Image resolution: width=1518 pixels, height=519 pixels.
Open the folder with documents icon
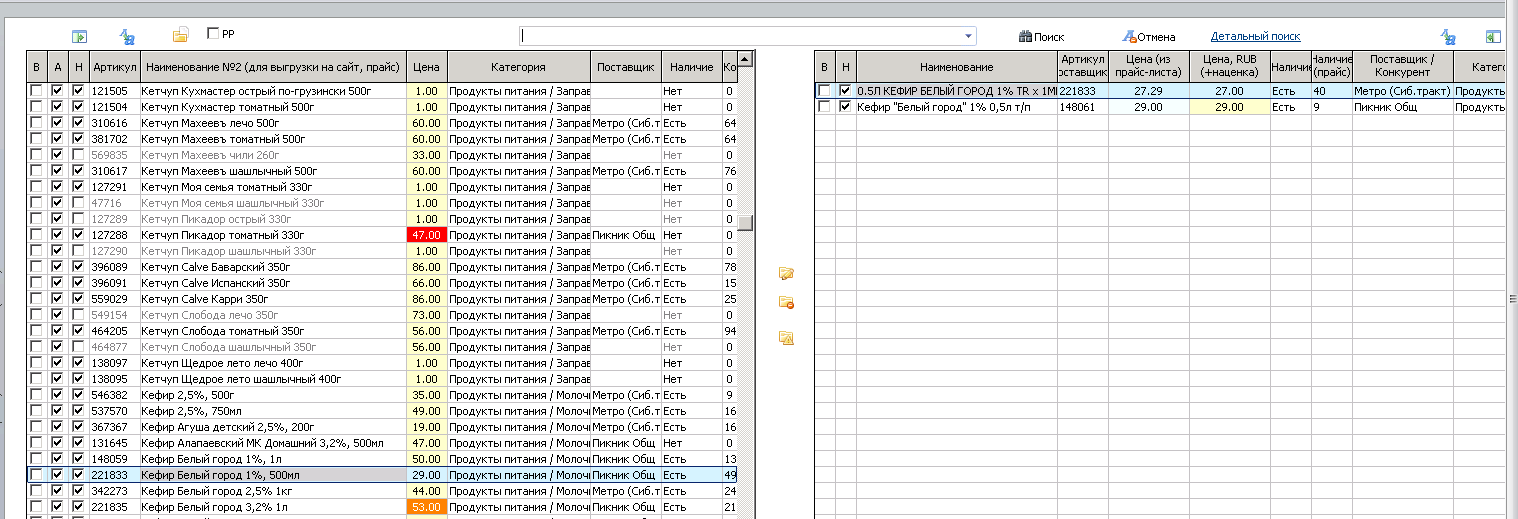pos(181,36)
